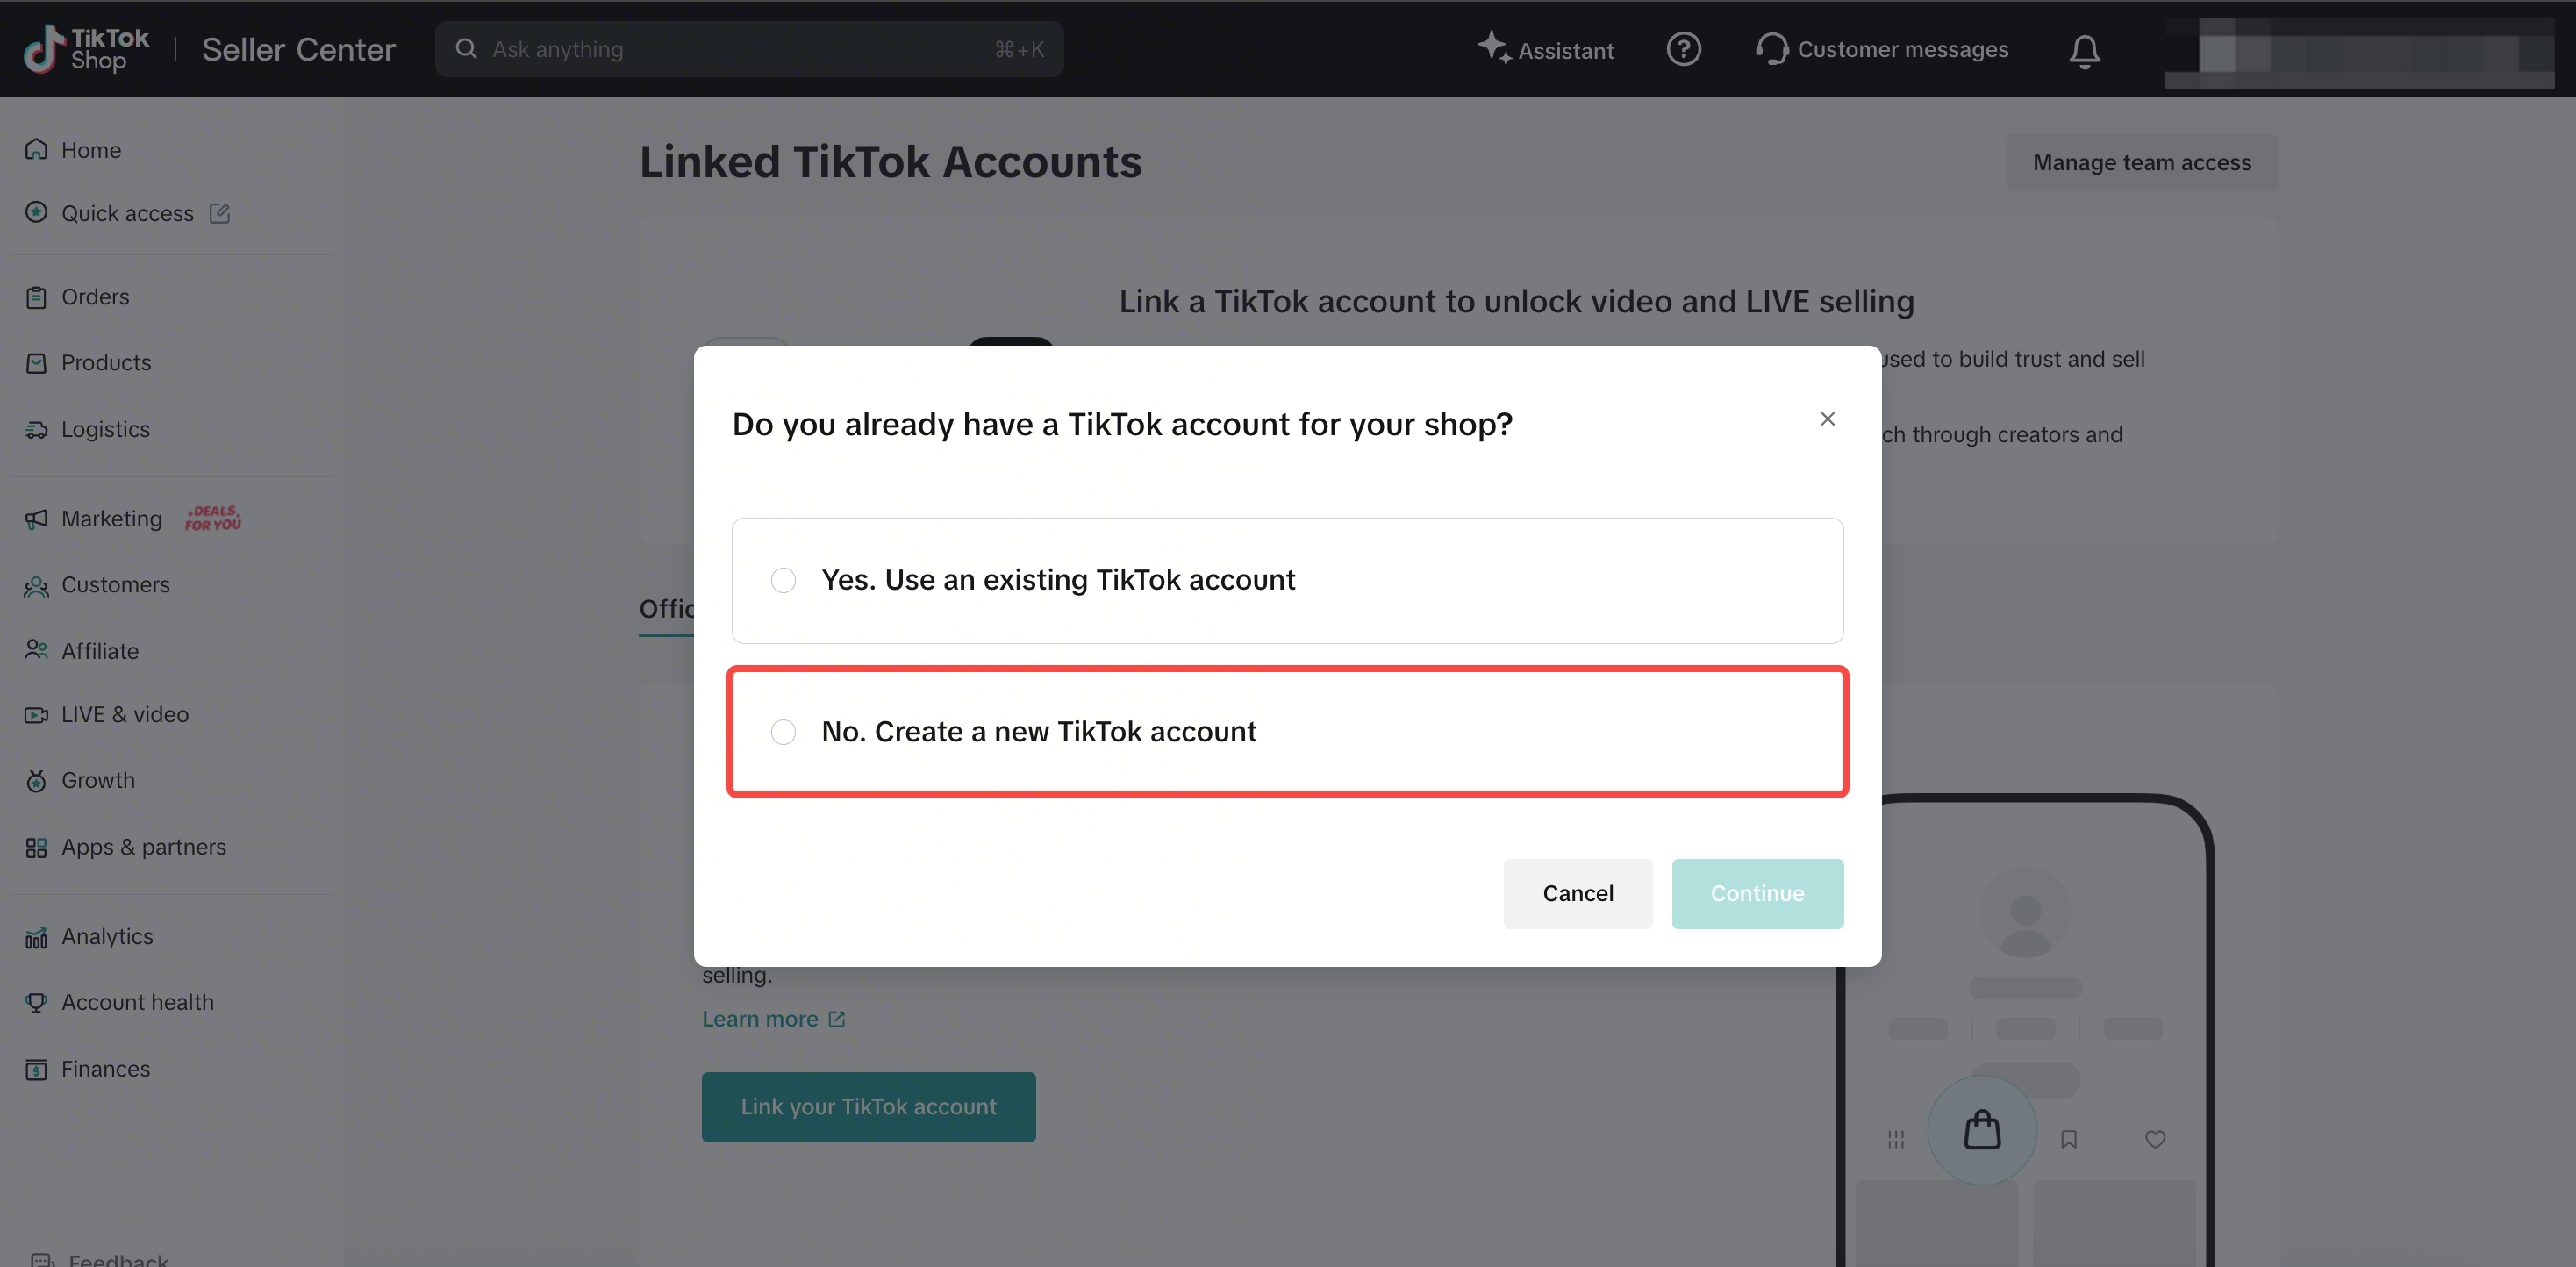The height and width of the screenshot is (1267, 2576).
Task: Open Apps & partners section
Action: click(144, 848)
